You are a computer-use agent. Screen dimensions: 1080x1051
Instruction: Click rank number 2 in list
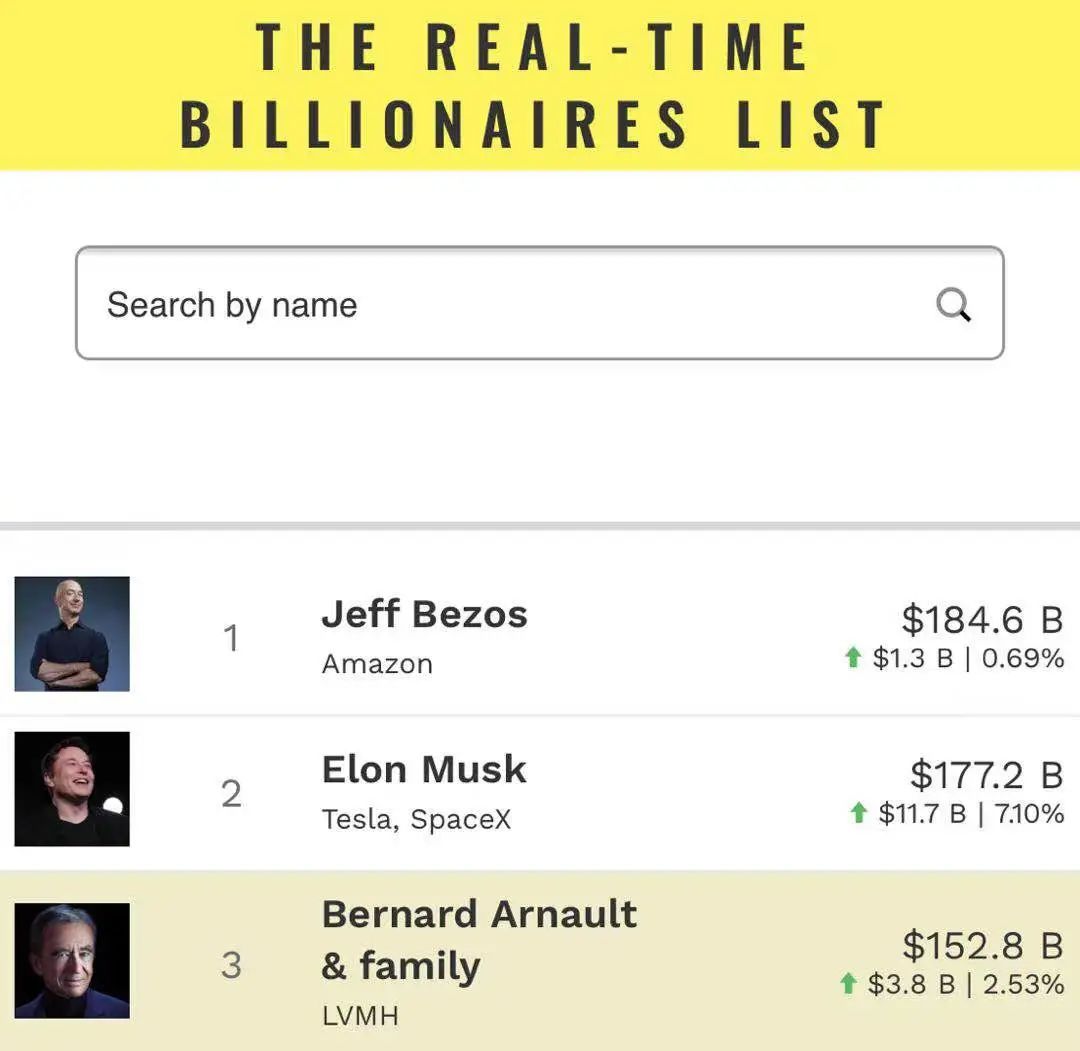(x=231, y=794)
